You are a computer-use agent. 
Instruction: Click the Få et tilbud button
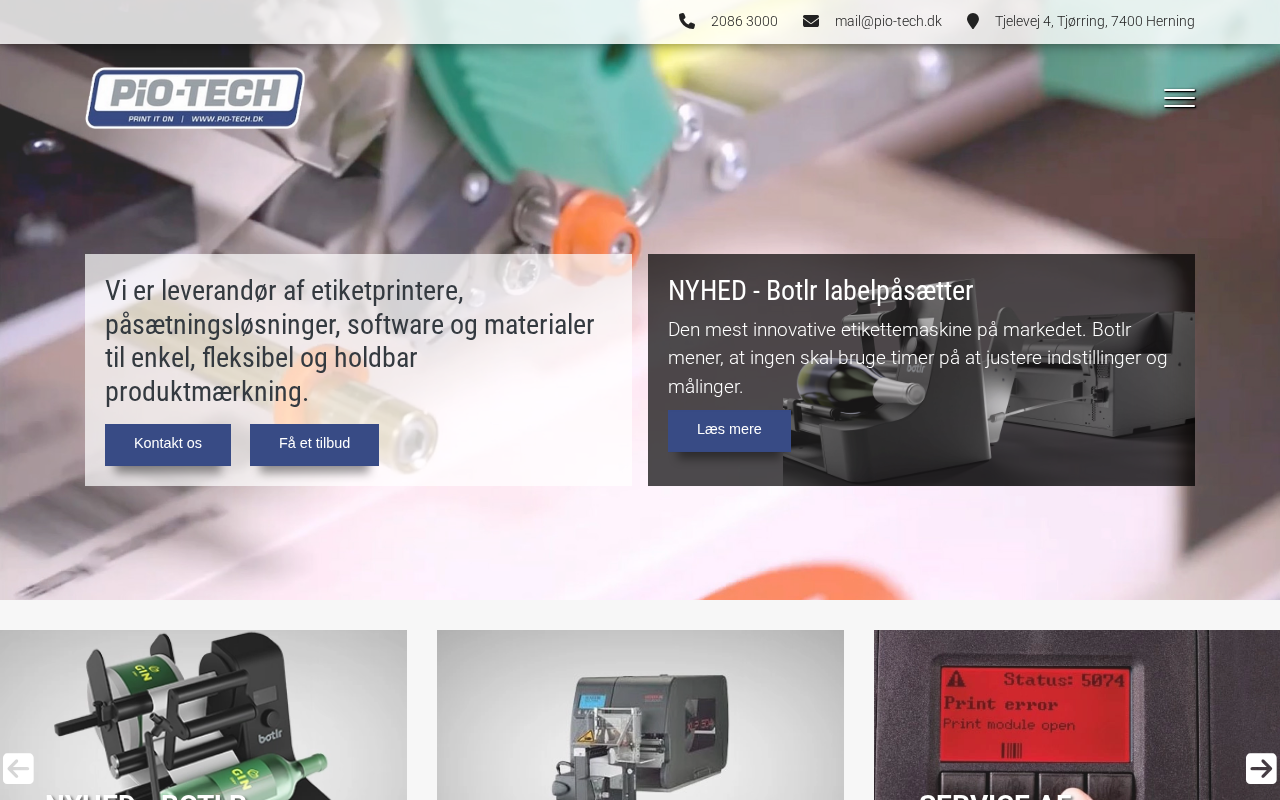tap(314, 444)
